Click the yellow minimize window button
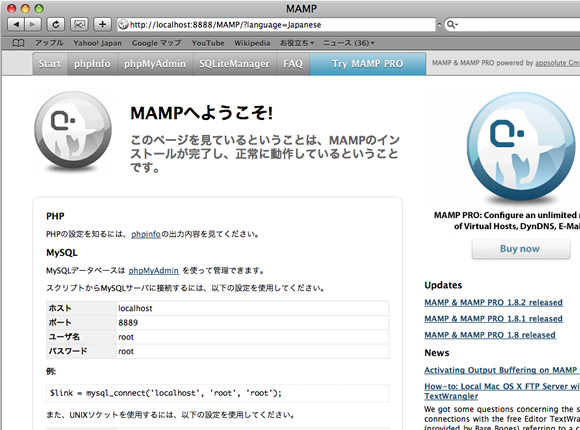The height and width of the screenshot is (430, 580). (25, 9)
